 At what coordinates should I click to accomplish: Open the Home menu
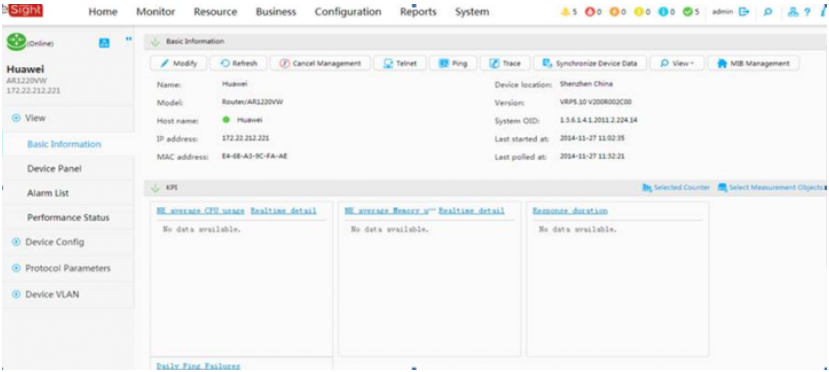[103, 12]
